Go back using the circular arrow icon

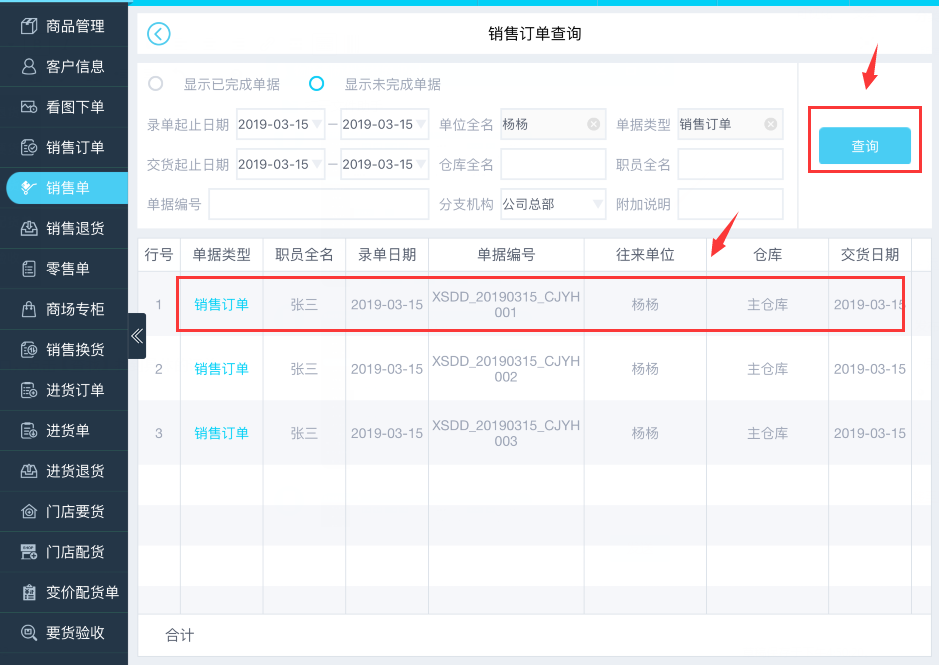pos(159,34)
